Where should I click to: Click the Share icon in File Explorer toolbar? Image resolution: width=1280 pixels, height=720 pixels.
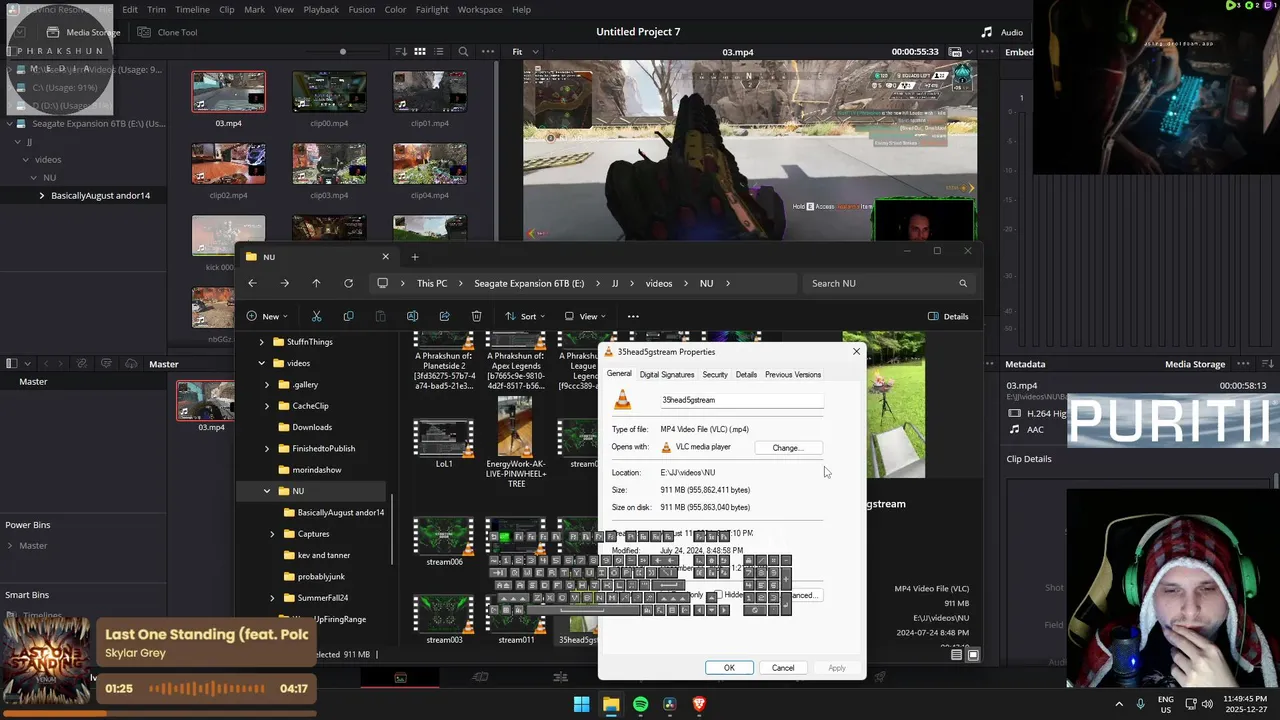[444, 316]
